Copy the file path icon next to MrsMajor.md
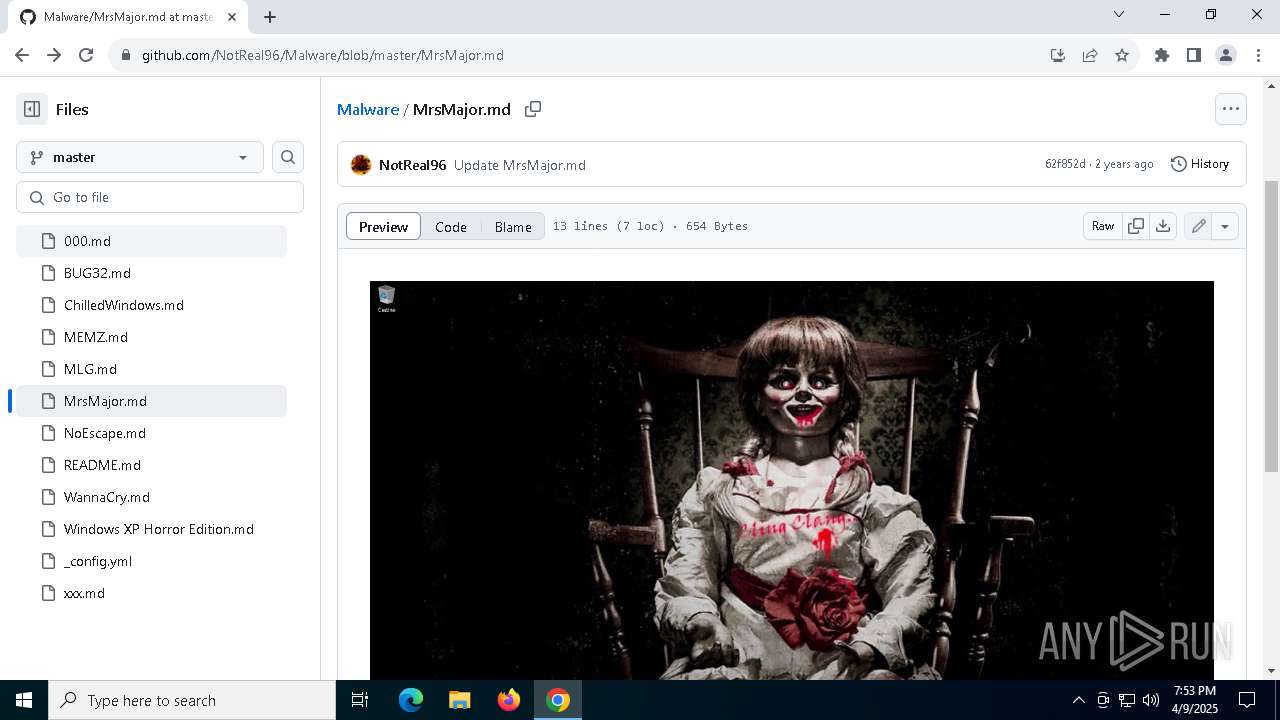Viewport: 1280px width, 720px height. point(533,109)
